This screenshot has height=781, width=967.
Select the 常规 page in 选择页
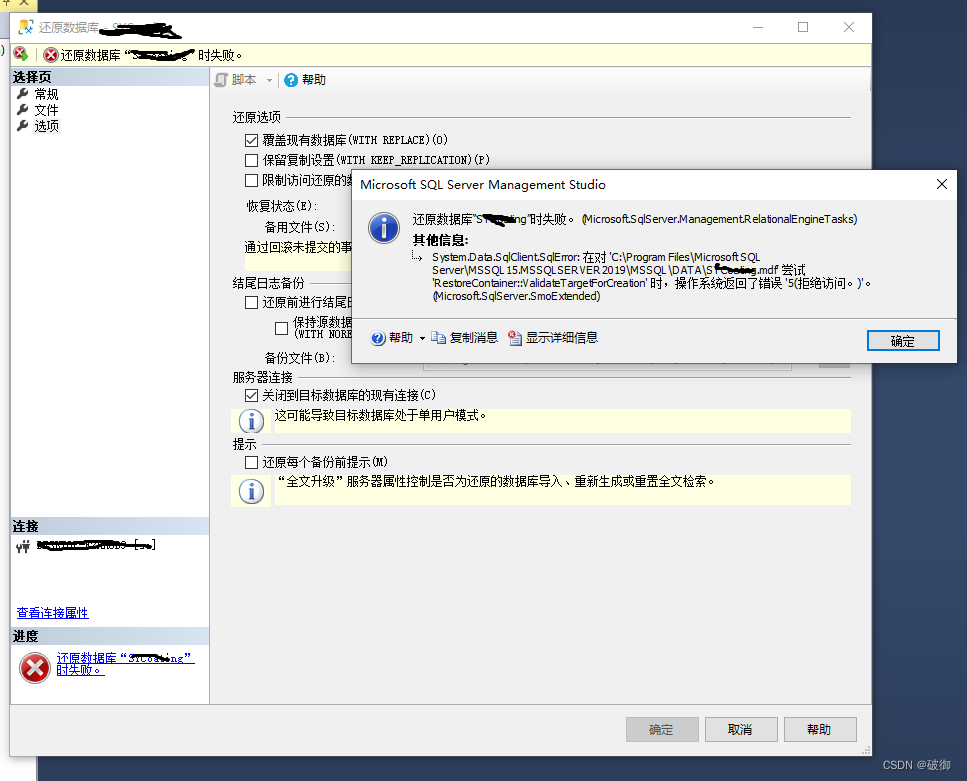pos(46,94)
